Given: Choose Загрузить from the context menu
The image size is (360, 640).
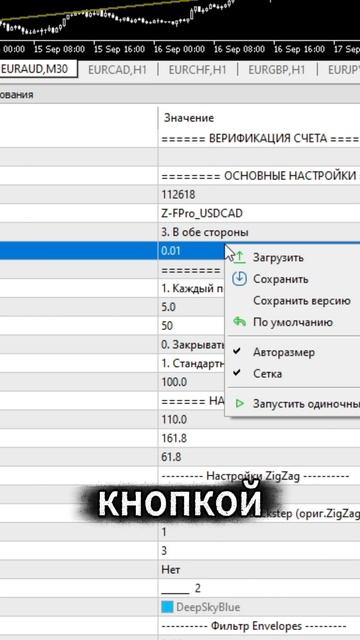Looking at the screenshot, I should pyautogui.click(x=278, y=258).
